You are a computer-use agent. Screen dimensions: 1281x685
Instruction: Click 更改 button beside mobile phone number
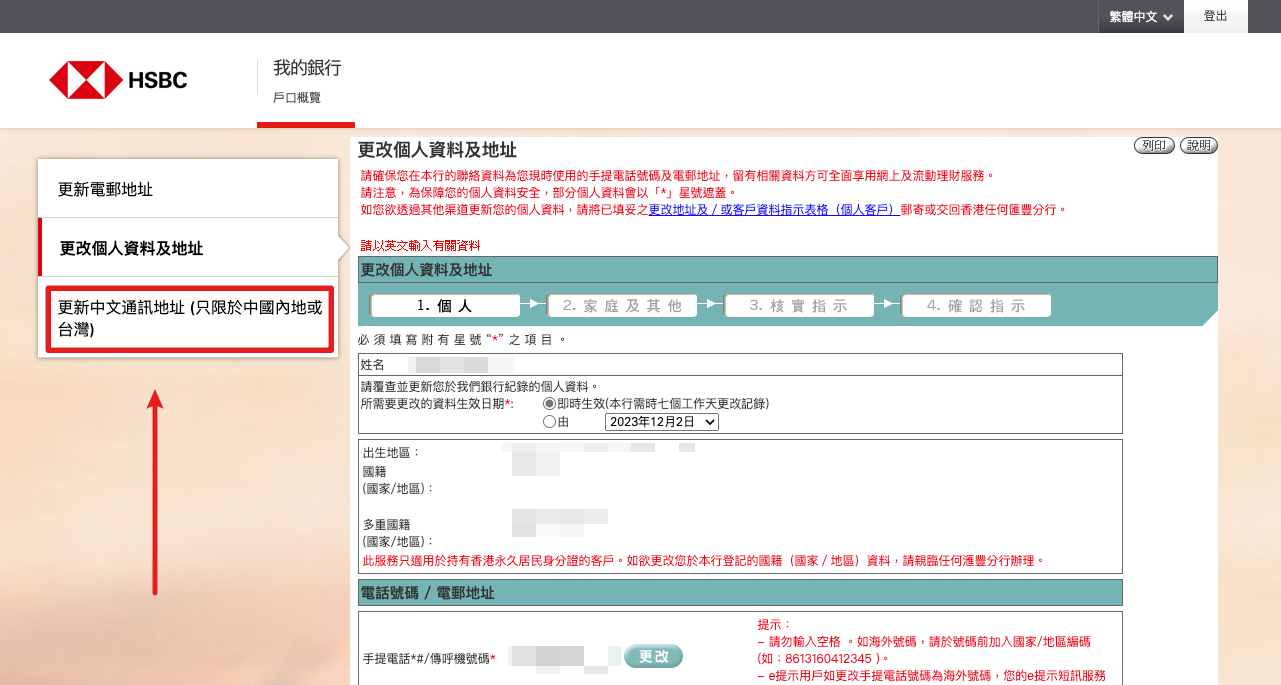653,657
